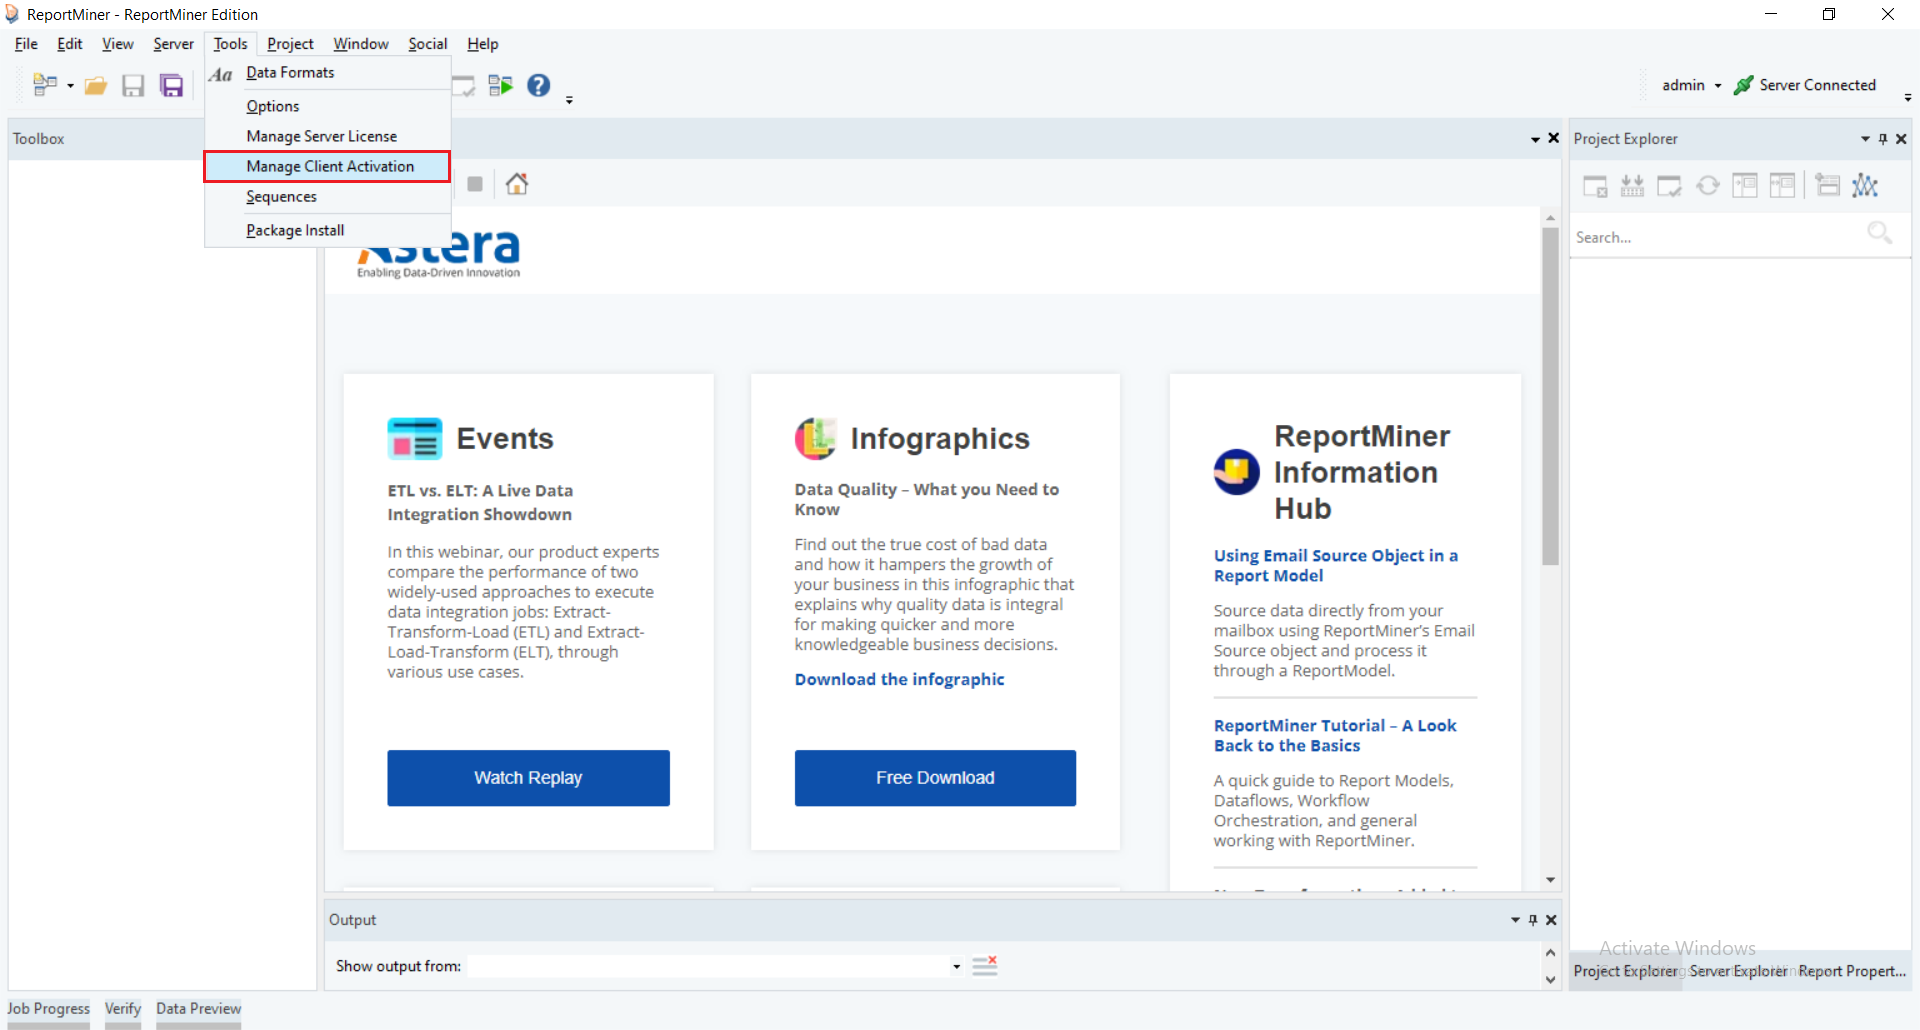Click the Project Explorer window-with-checkmark icon
The width and height of the screenshot is (1920, 1030).
(x=1669, y=186)
